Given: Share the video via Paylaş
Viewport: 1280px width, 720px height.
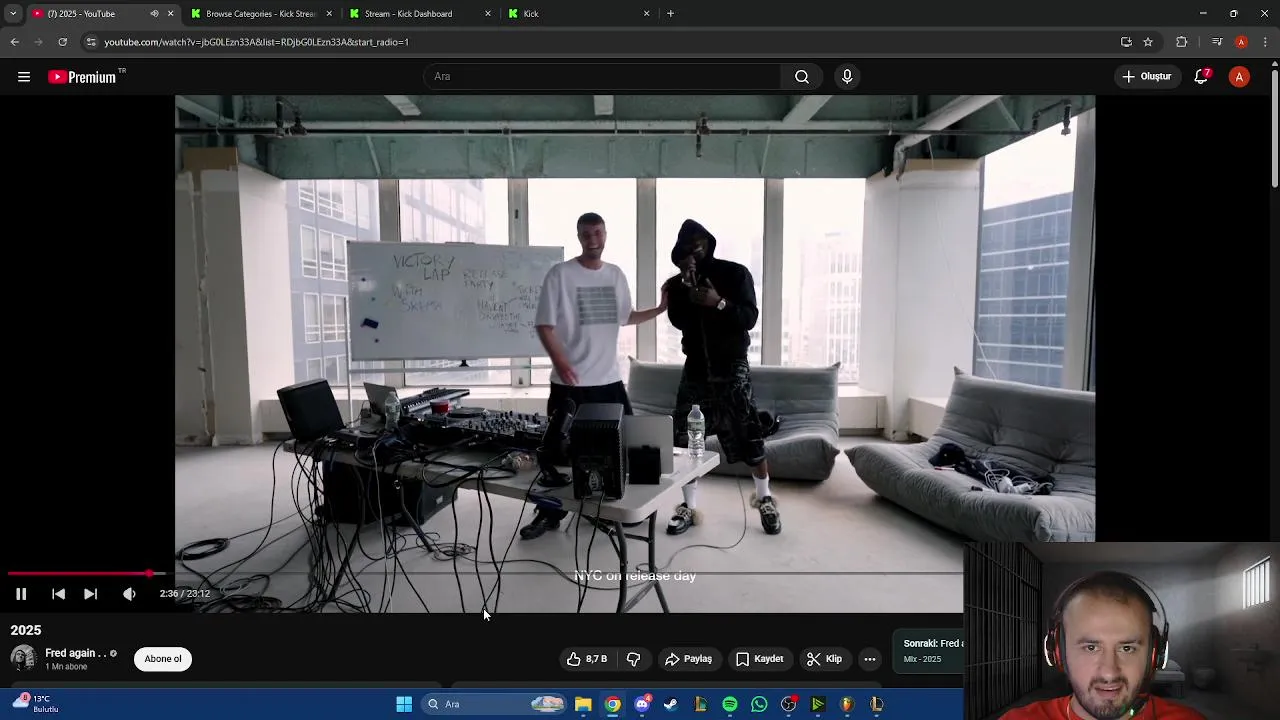Looking at the screenshot, I should tap(688, 659).
